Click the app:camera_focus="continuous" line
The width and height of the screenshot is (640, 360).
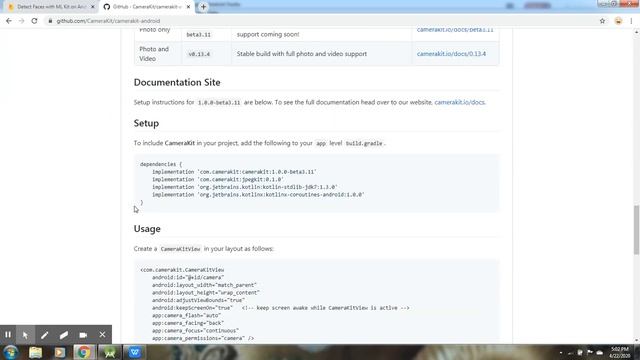pyautogui.click(x=196, y=331)
